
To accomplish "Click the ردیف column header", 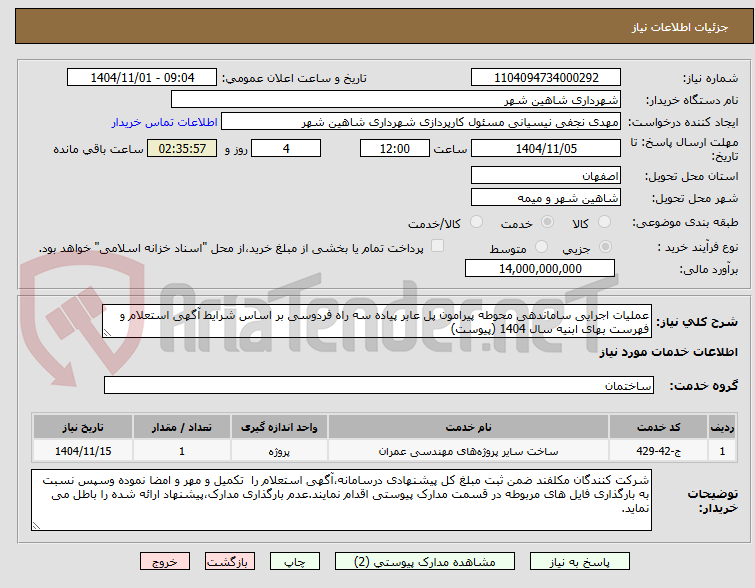I will pyautogui.click(x=722, y=427).
